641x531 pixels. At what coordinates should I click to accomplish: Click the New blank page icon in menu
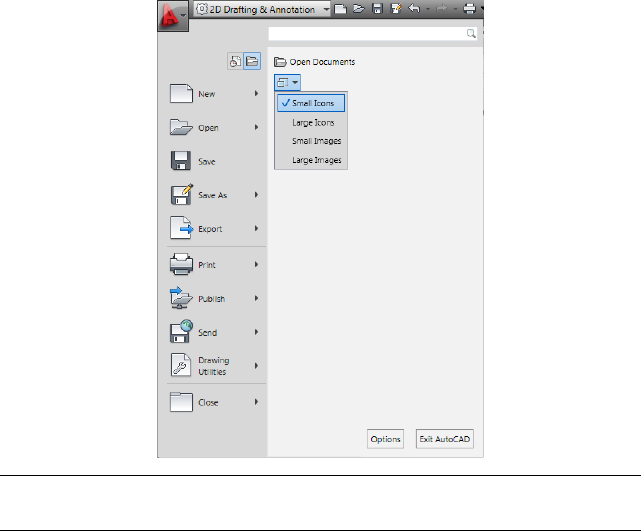pyautogui.click(x=181, y=94)
